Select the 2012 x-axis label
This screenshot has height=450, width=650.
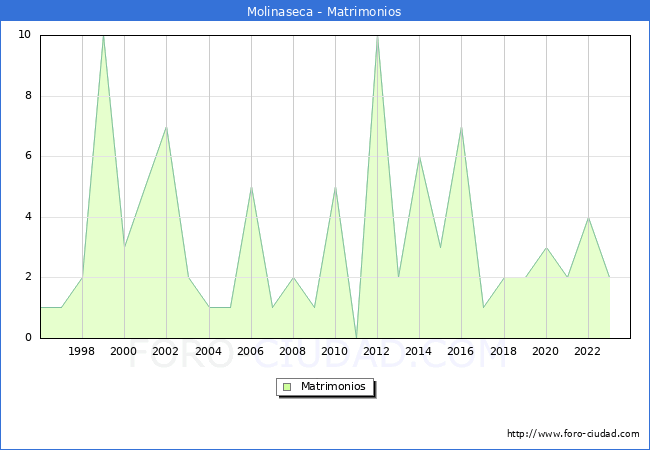click(376, 351)
